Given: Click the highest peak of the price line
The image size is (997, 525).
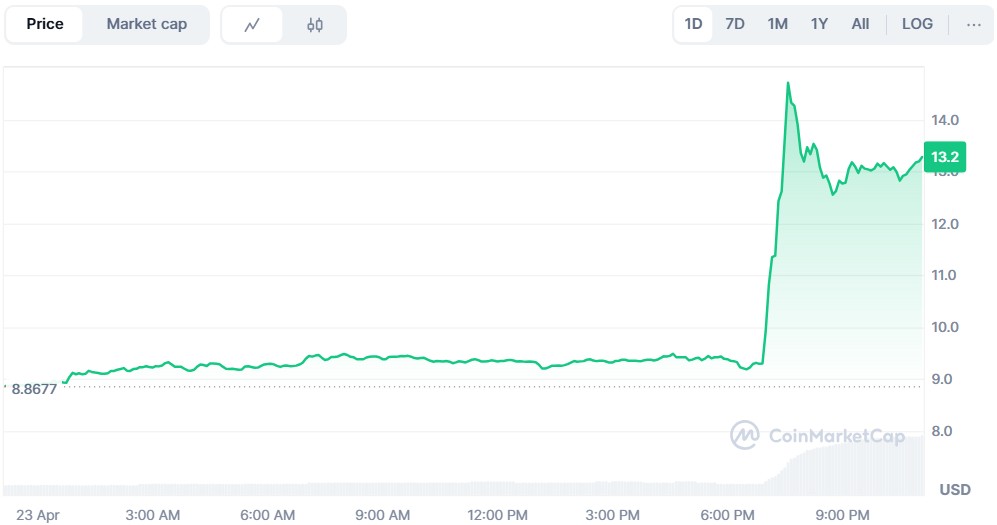Looking at the screenshot, I should [788, 83].
